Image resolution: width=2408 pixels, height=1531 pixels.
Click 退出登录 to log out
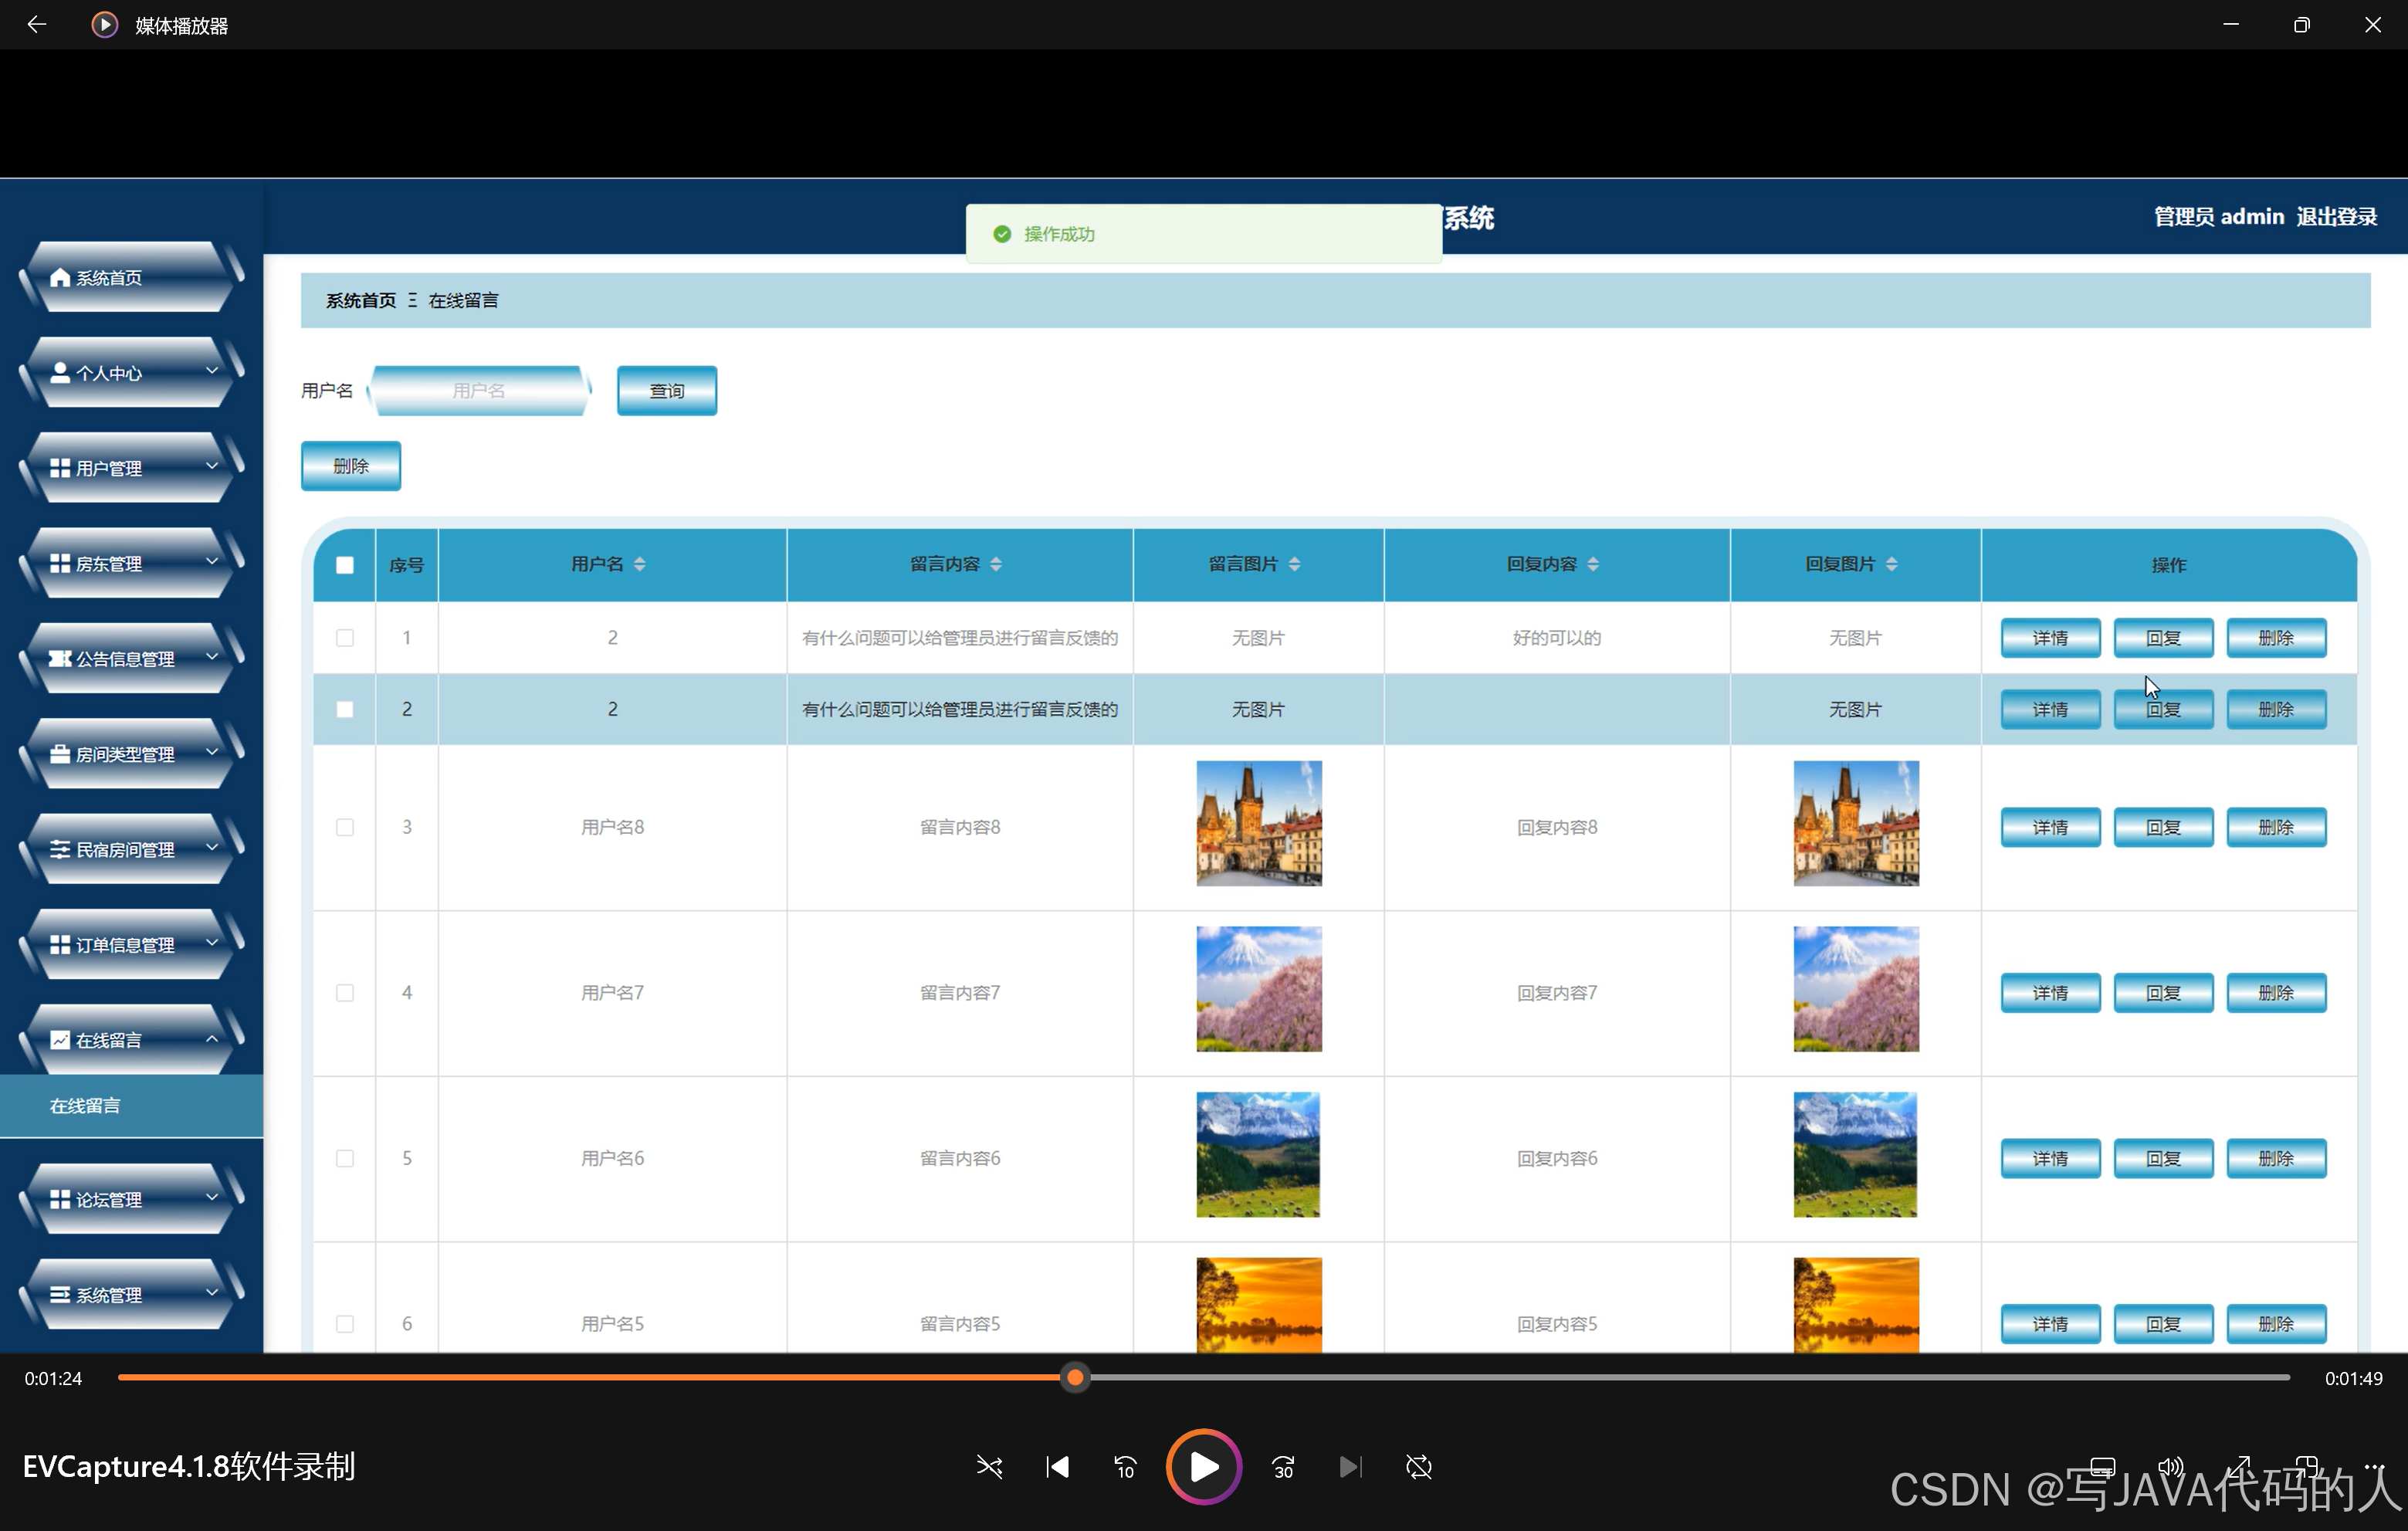click(x=2336, y=217)
